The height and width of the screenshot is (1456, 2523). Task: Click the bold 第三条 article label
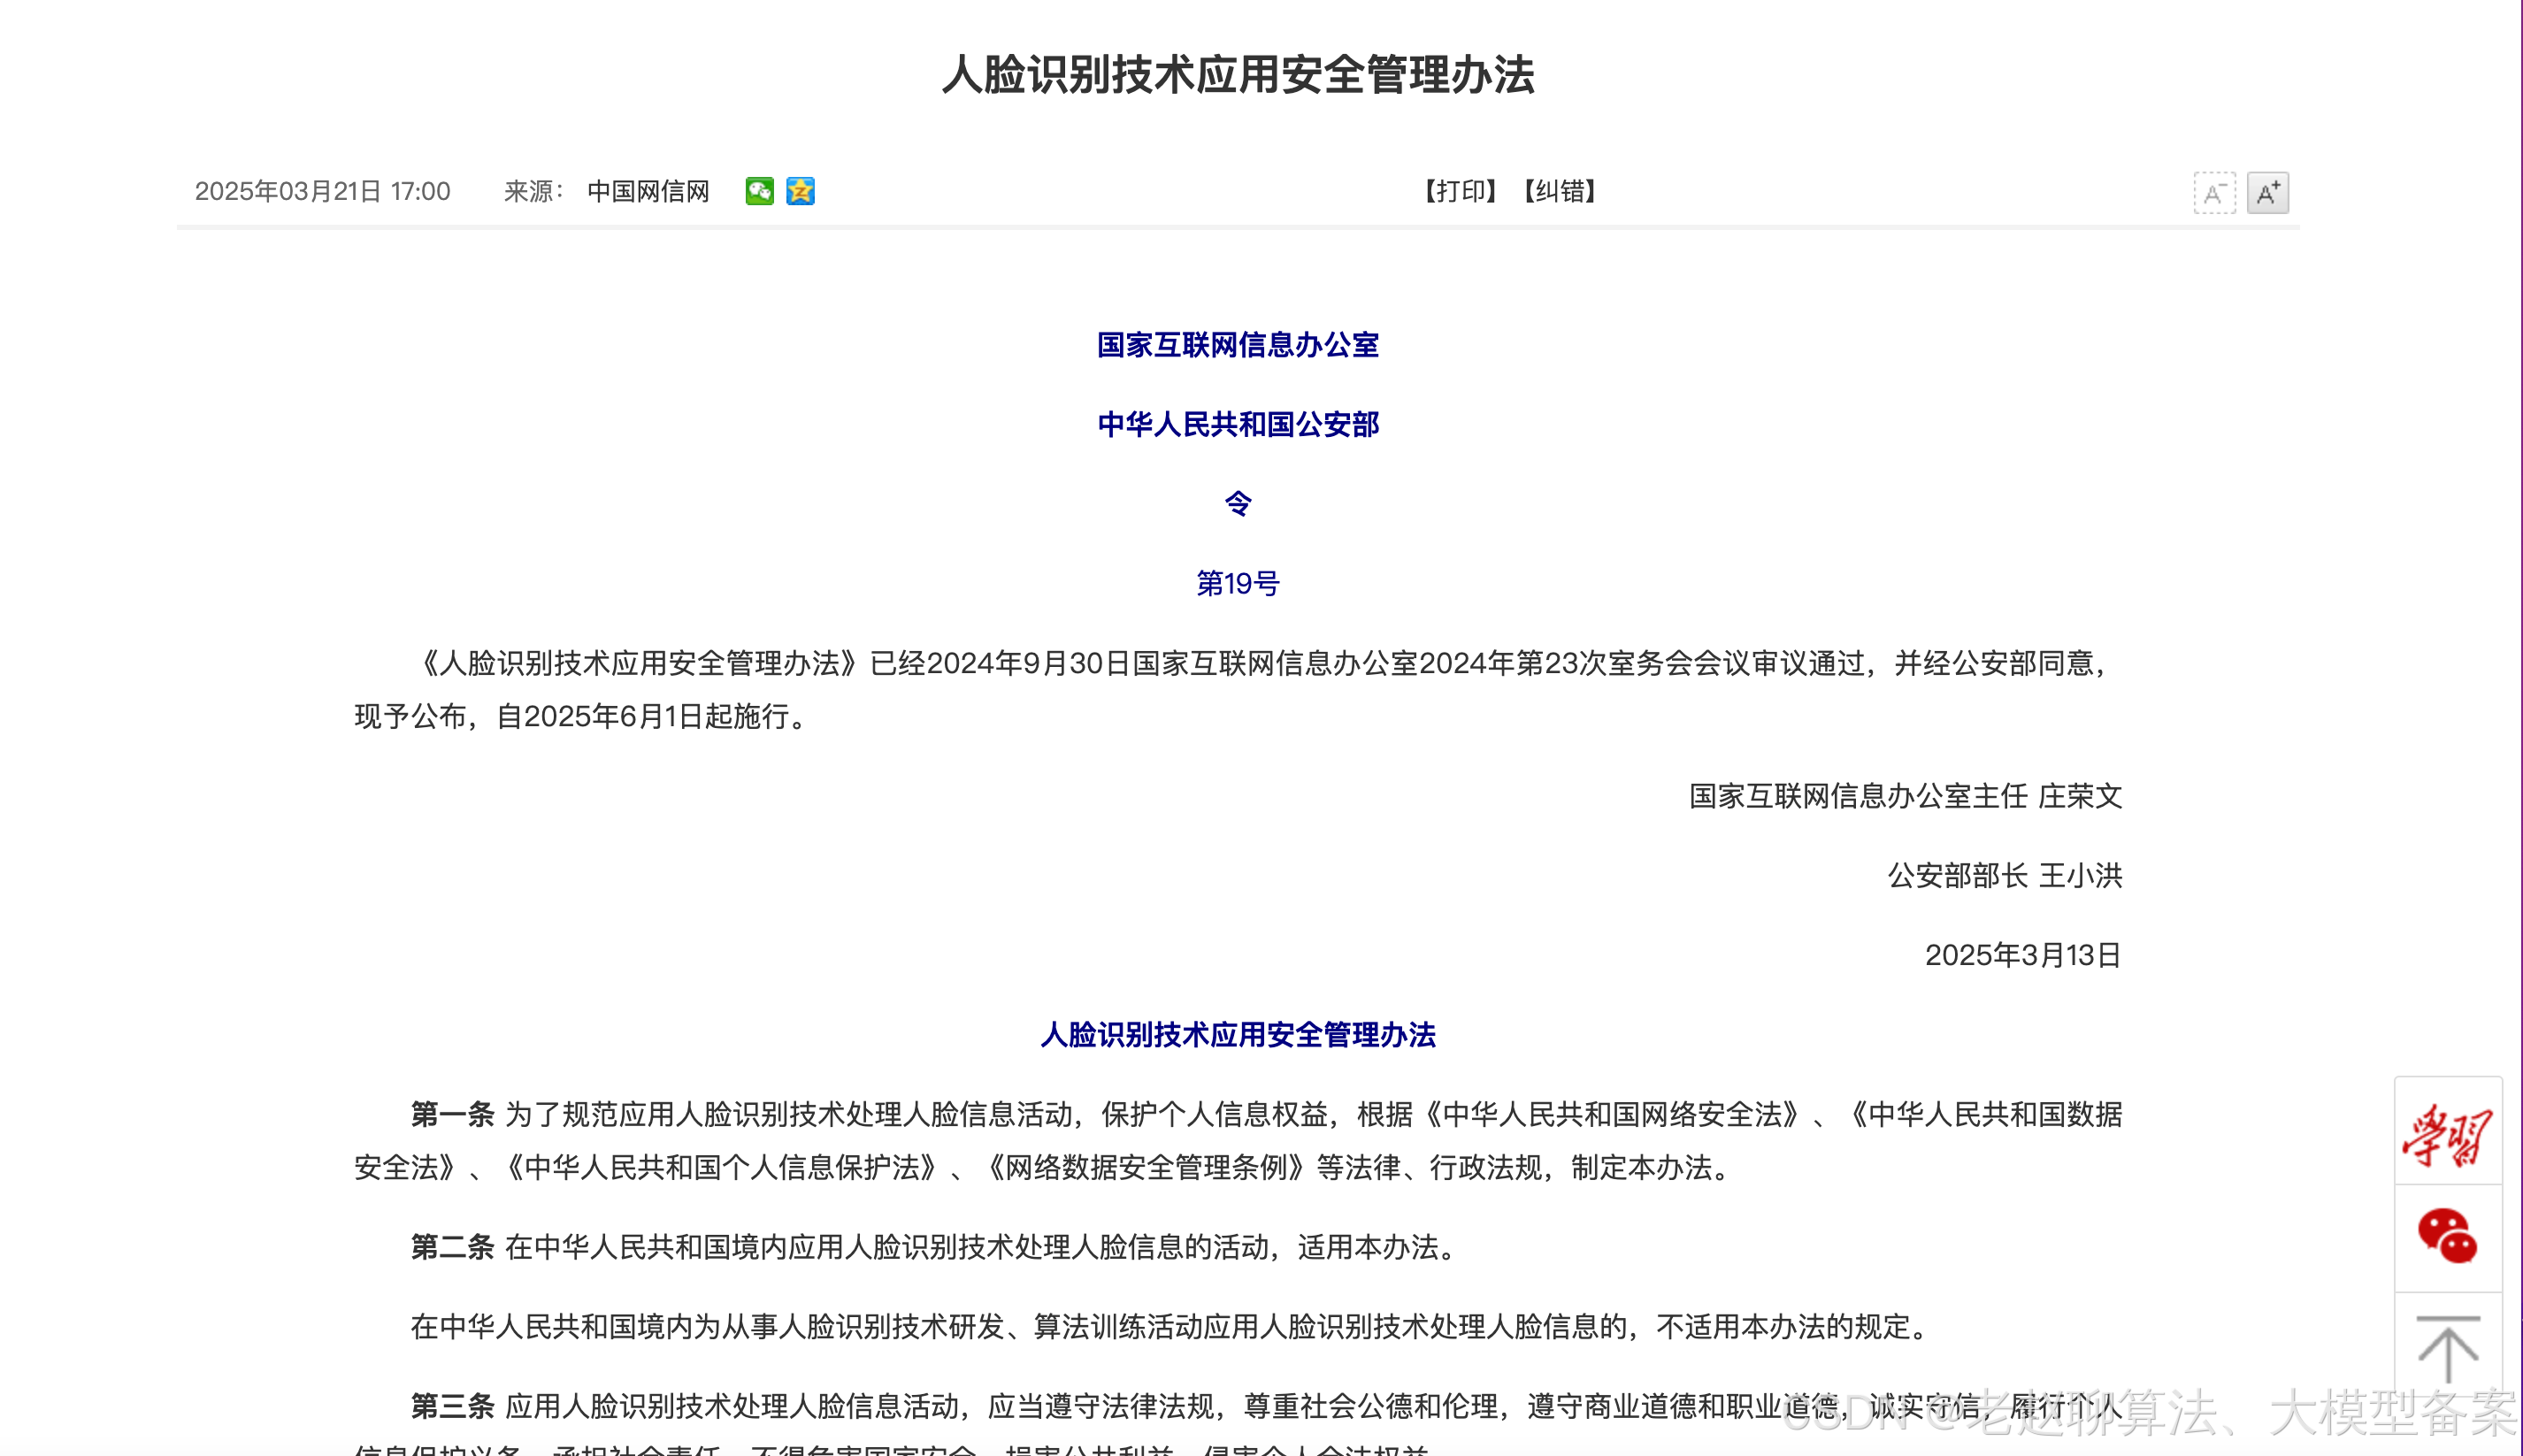tap(452, 1407)
